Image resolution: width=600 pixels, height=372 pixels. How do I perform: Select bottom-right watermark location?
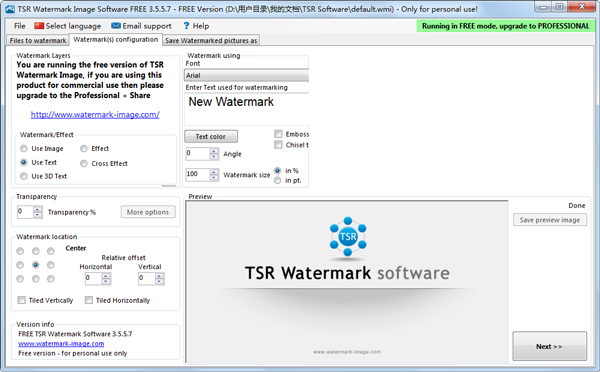51,279
